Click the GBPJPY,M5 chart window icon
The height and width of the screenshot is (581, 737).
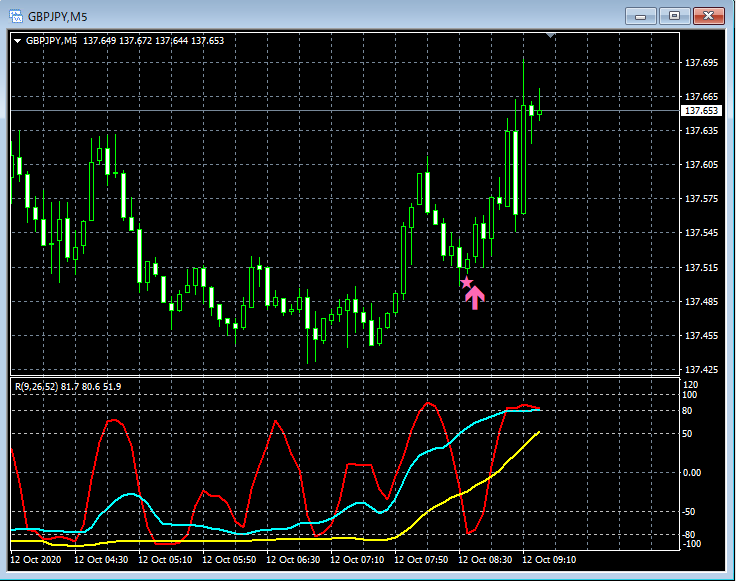tap(16, 16)
